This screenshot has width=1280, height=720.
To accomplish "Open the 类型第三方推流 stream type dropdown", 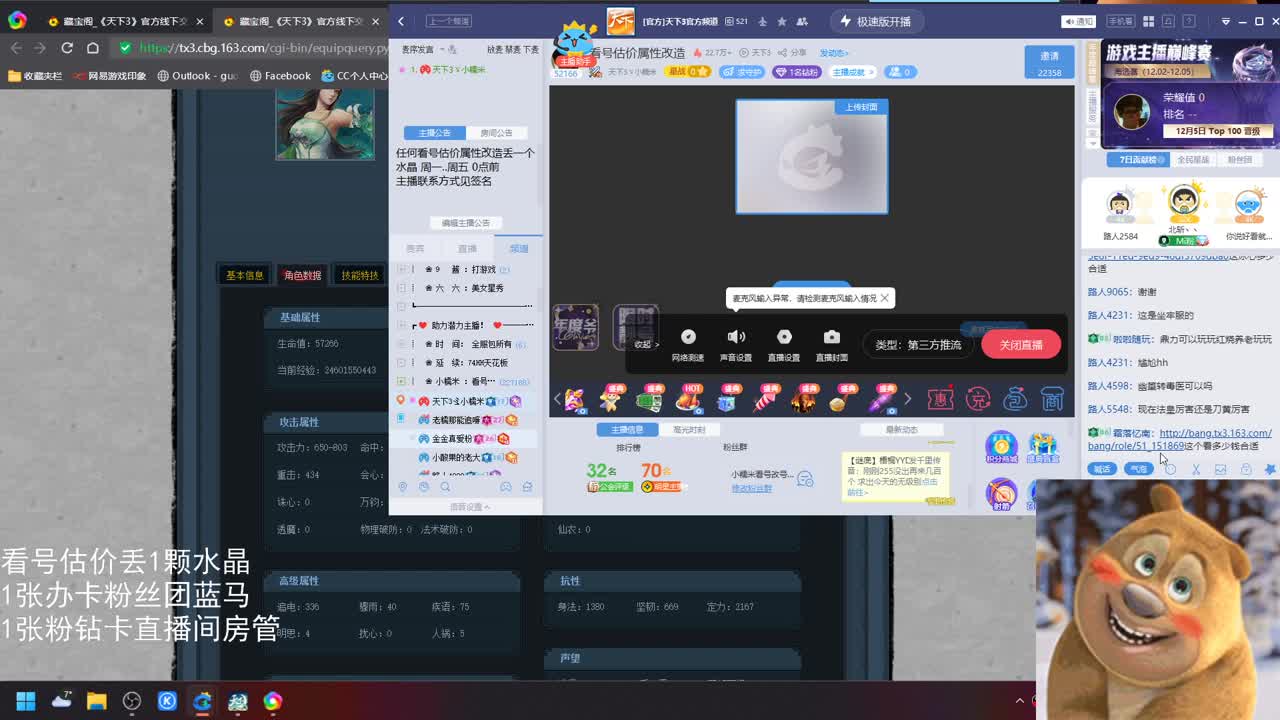I will click(920, 344).
